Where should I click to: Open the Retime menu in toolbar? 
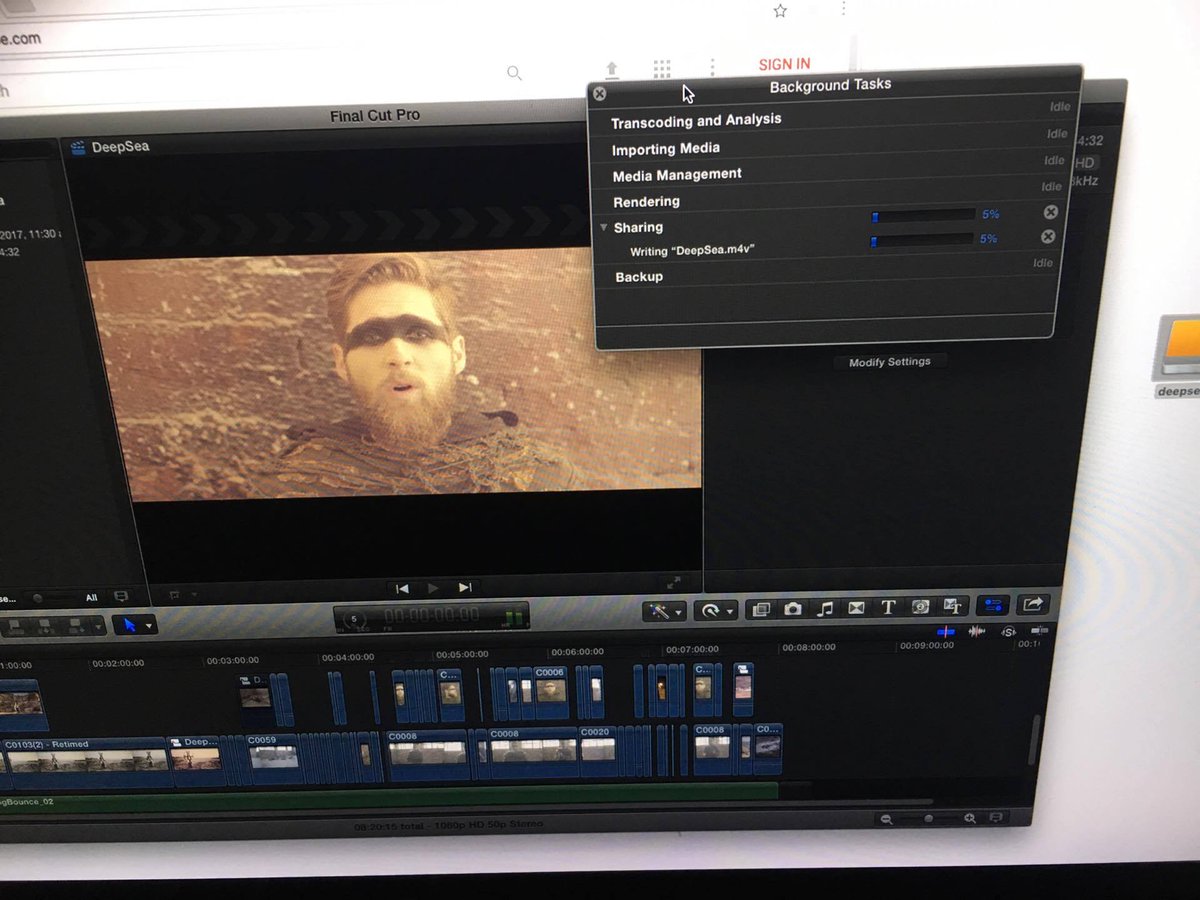tap(717, 610)
